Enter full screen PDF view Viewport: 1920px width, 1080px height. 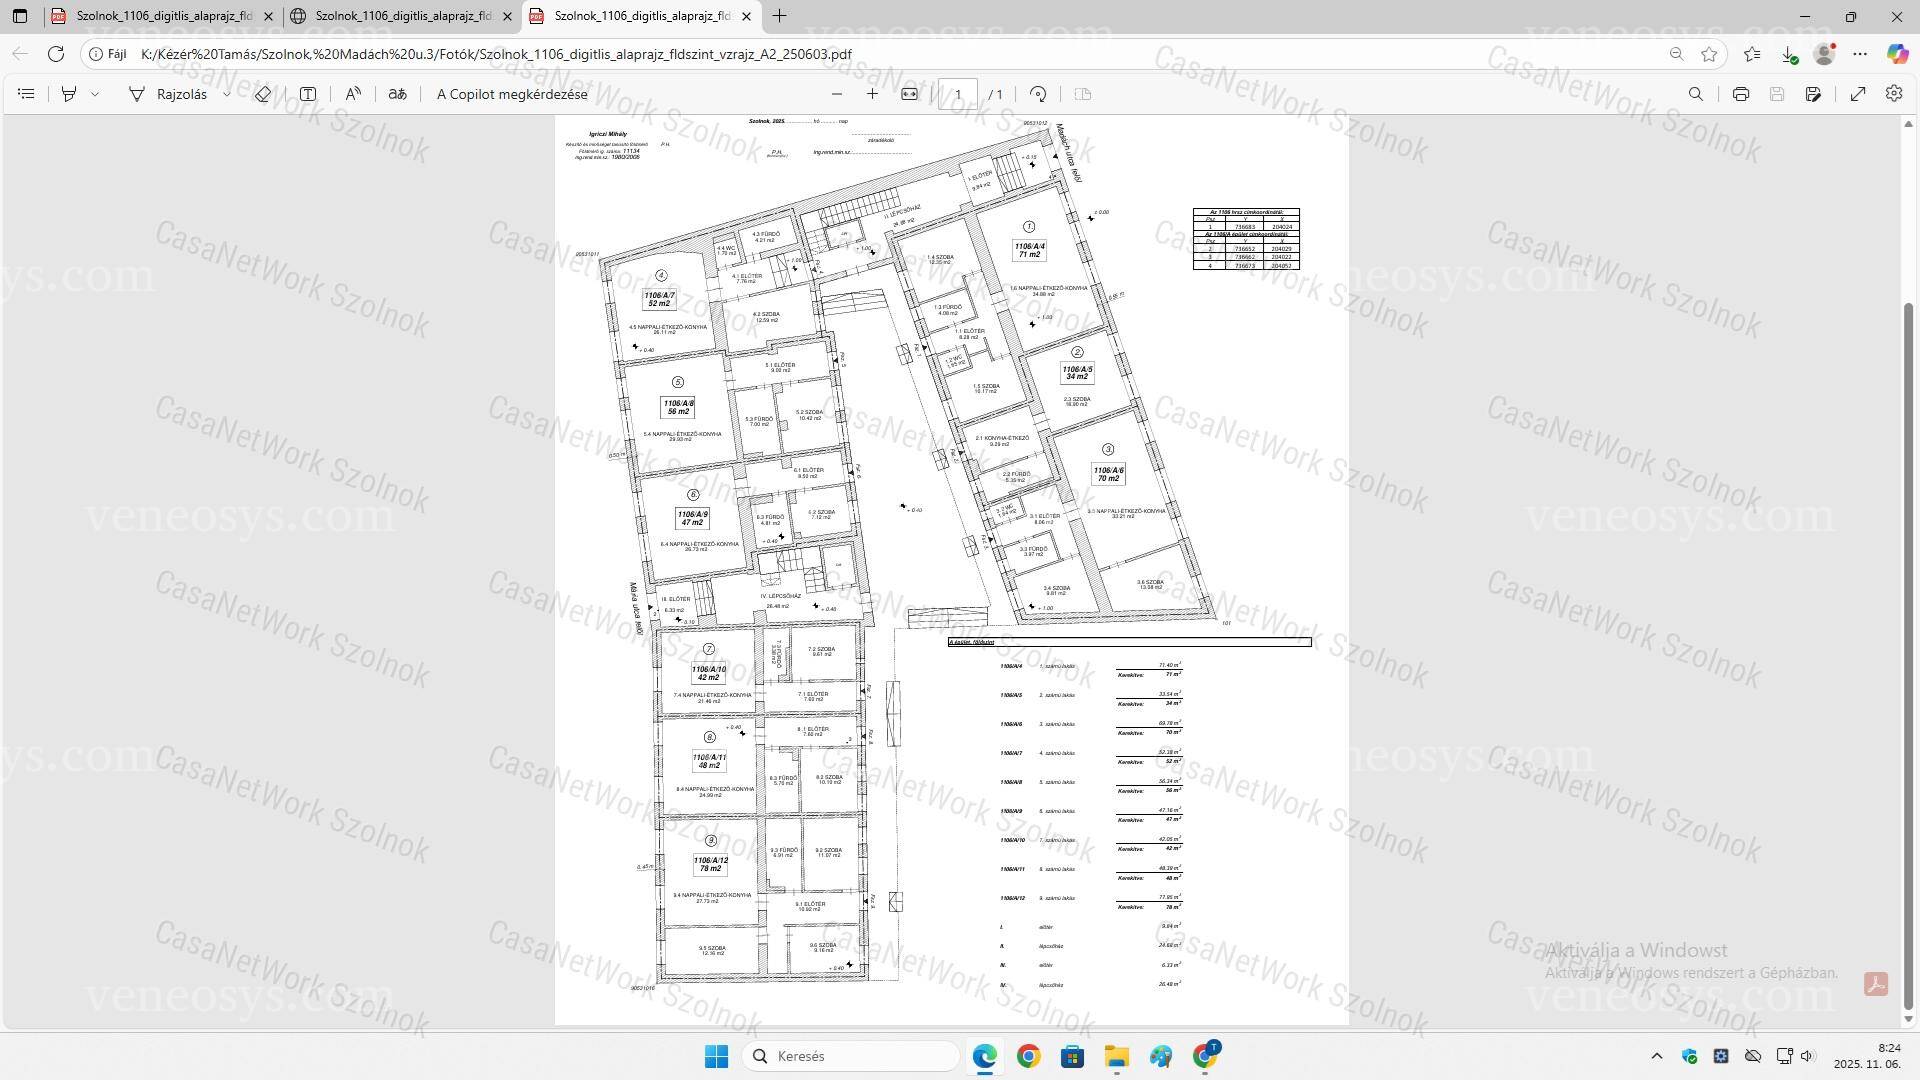(x=1858, y=94)
